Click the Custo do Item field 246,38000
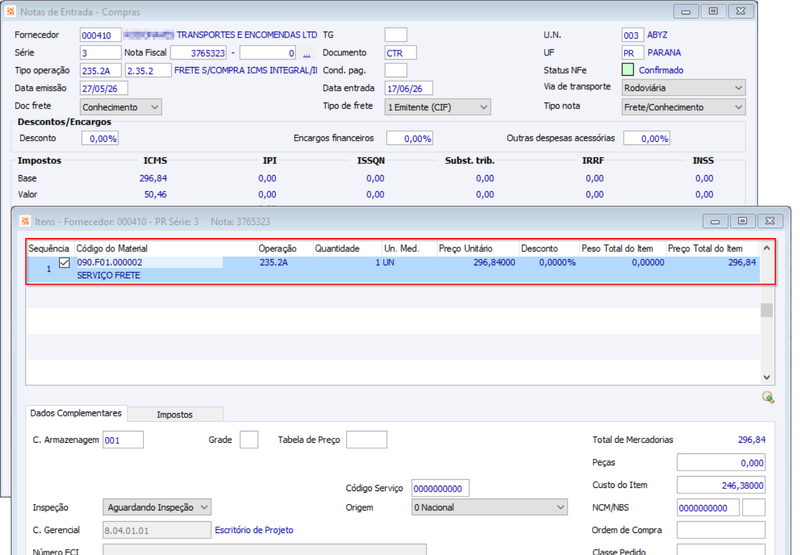Screen dimensions: 800x555 pos(721,485)
